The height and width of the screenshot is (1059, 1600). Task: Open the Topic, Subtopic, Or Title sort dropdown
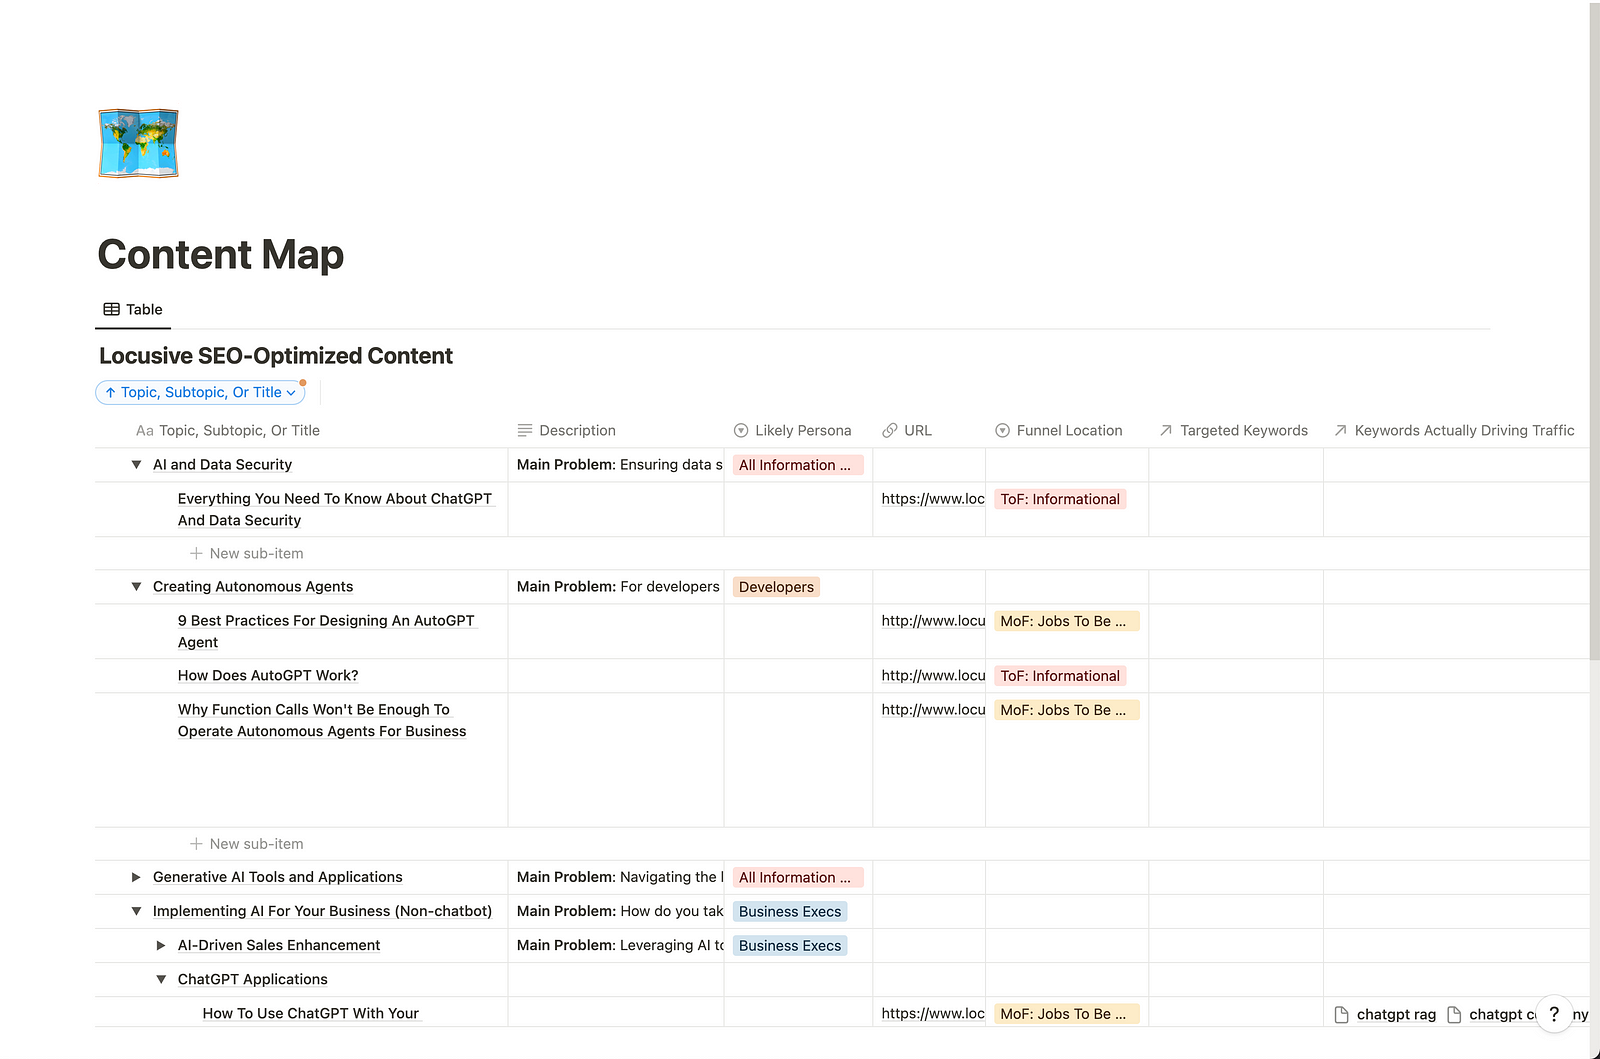200,392
